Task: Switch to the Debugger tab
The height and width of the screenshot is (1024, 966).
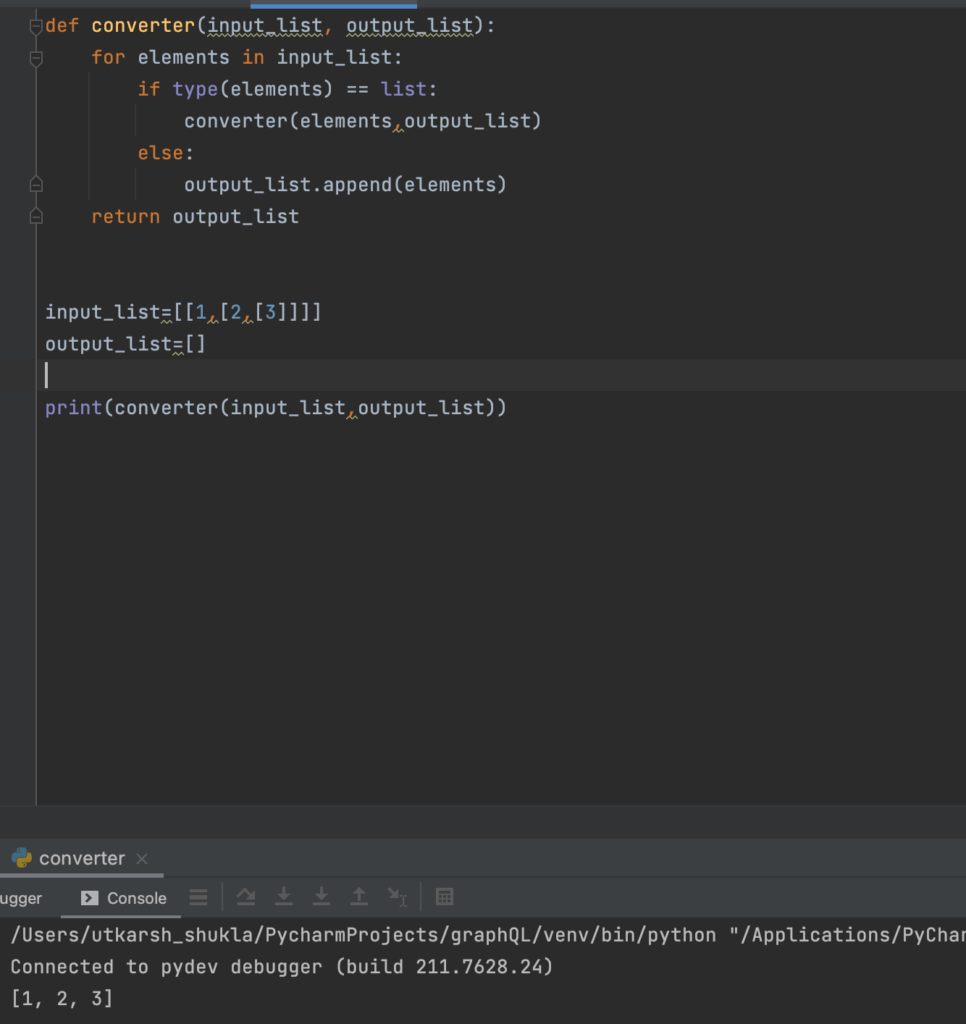Action: (x=22, y=898)
